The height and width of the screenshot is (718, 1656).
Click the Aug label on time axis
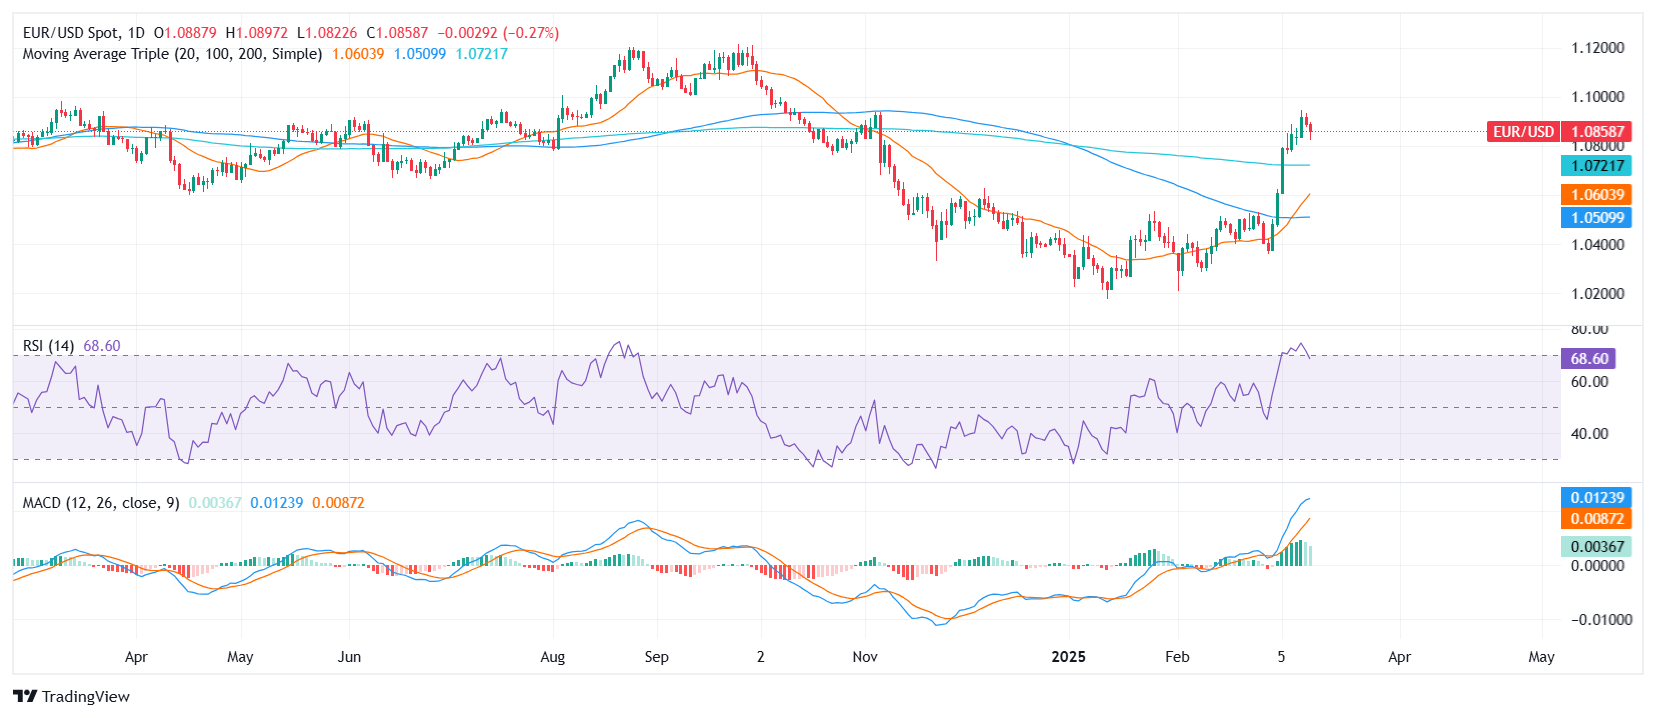tap(552, 657)
